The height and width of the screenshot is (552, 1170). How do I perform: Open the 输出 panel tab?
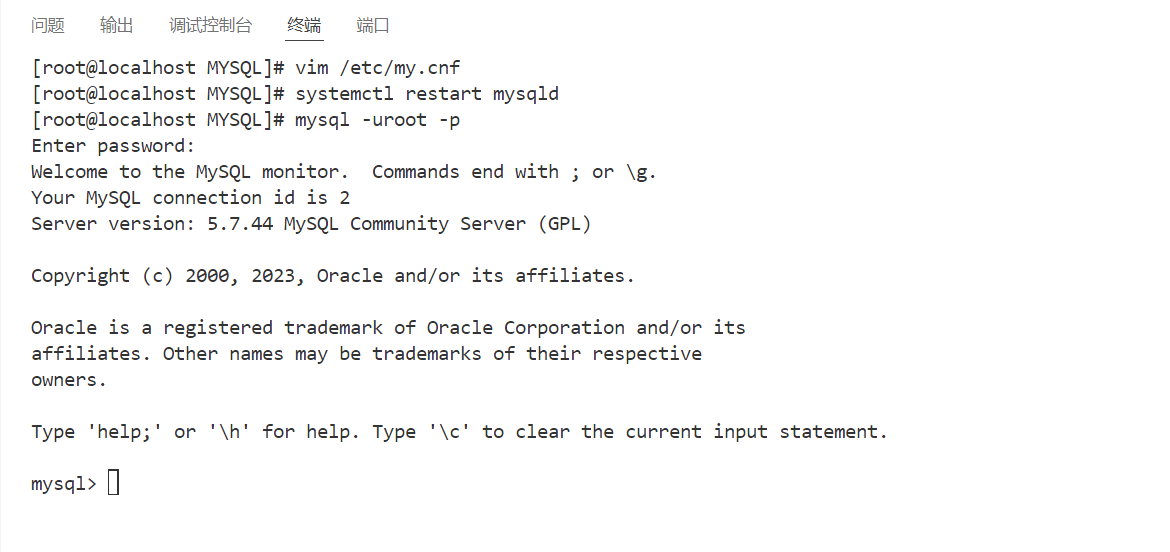pyautogui.click(x=116, y=25)
